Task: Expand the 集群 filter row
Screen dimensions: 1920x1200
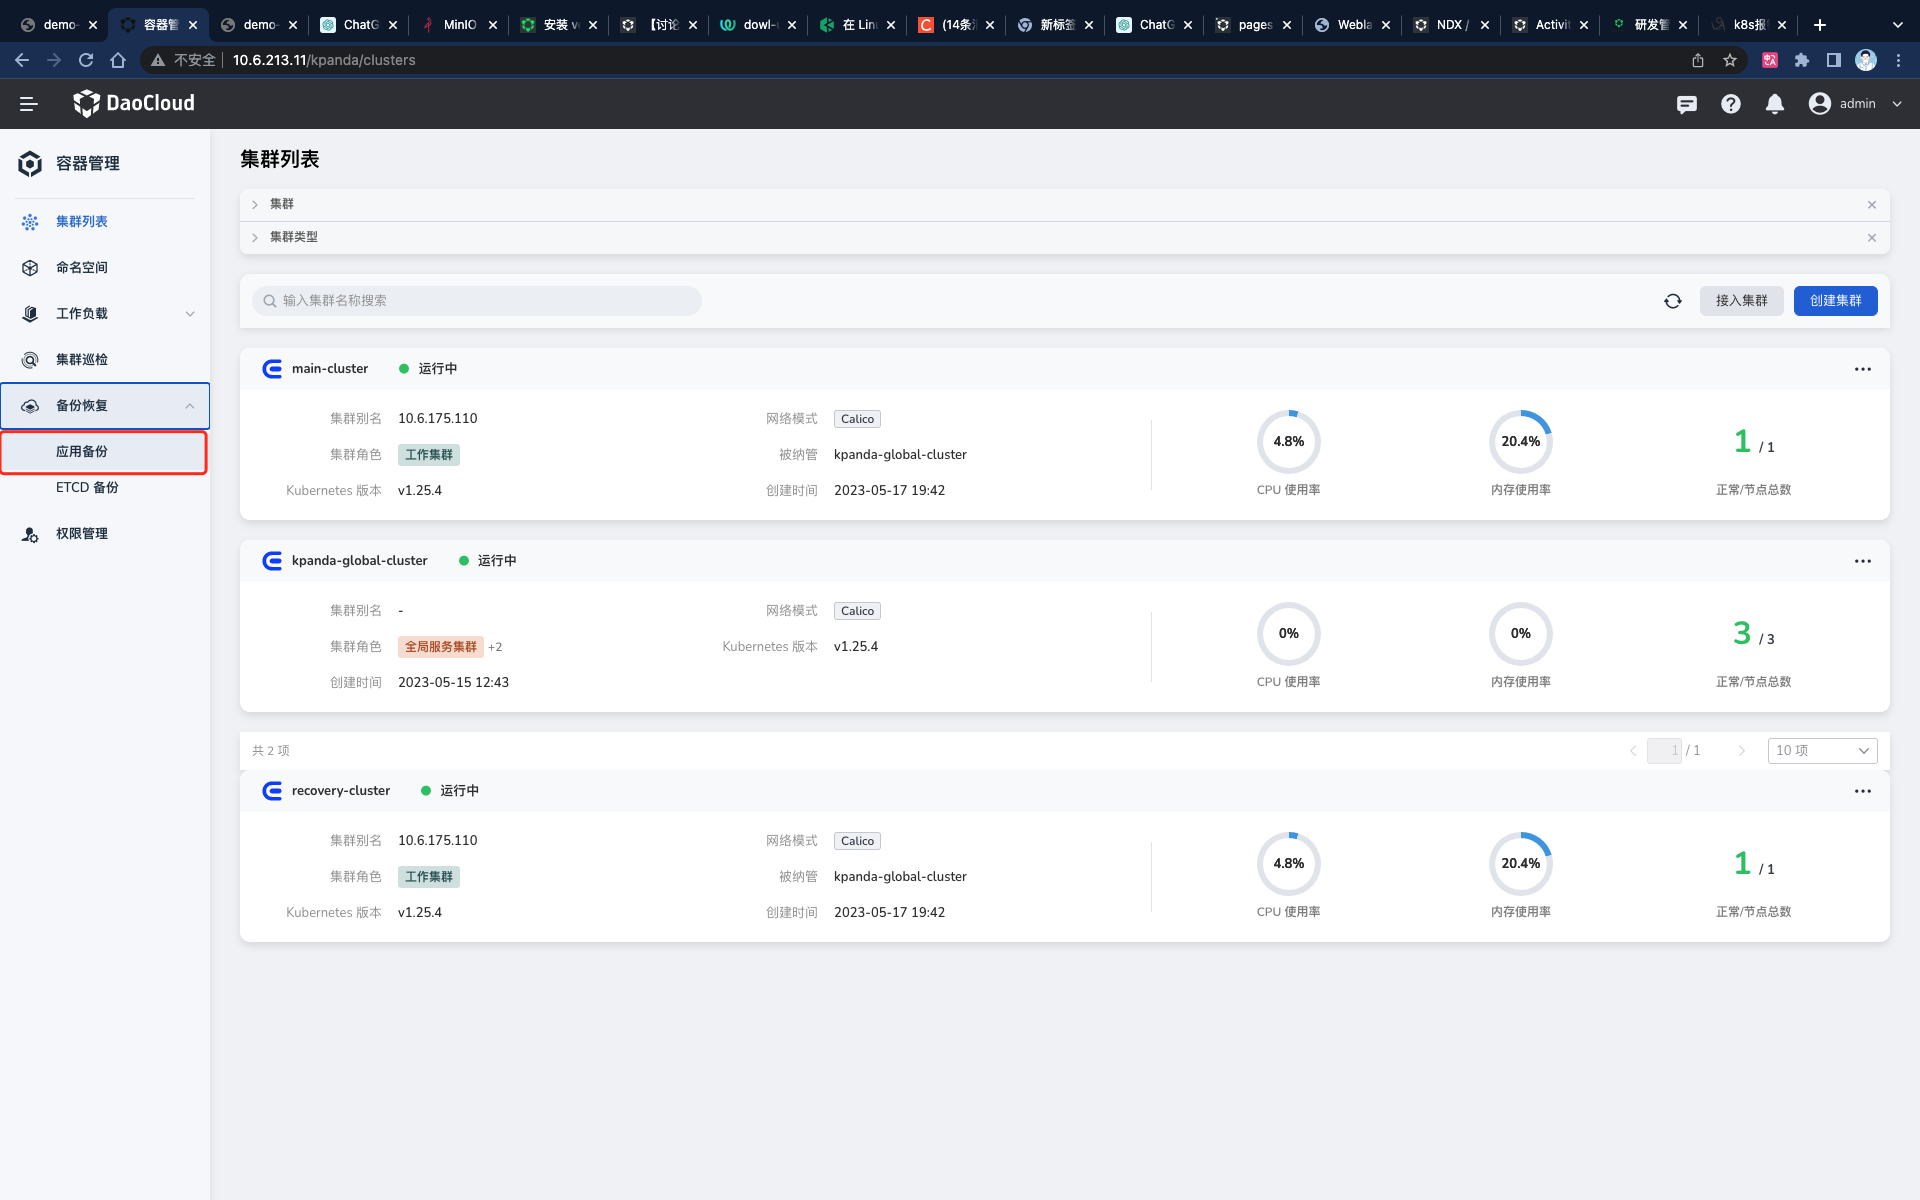Action: click(x=255, y=205)
